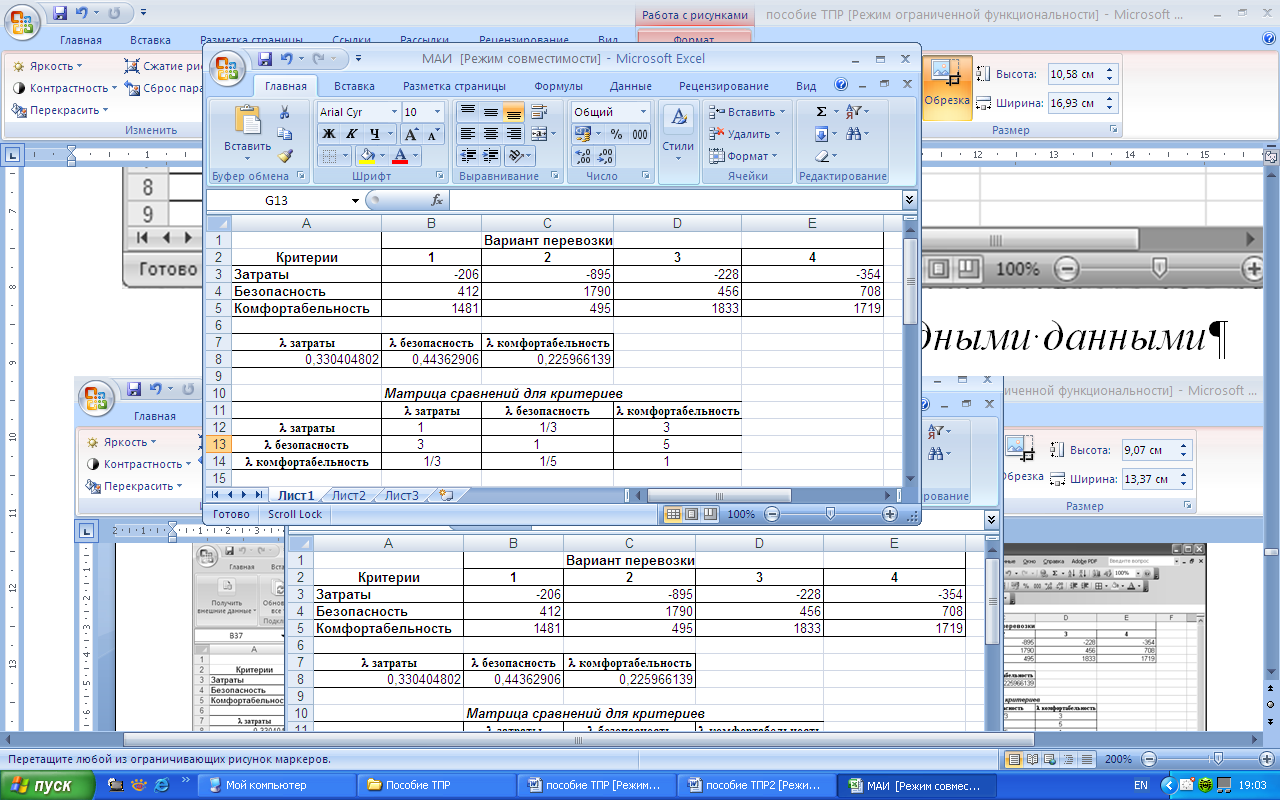Screen dimensions: 1280x800
Task: Open Разметка страницы tab in Excel
Action: 454,86
